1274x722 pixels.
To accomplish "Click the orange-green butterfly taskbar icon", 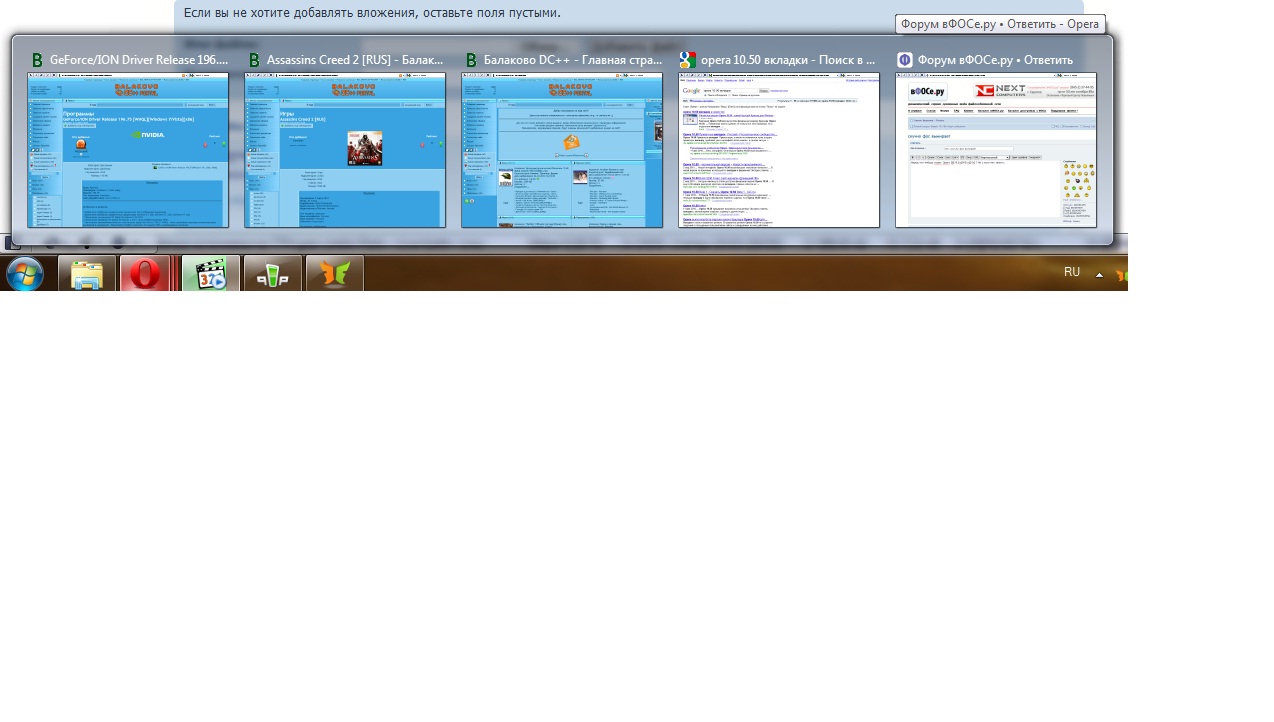I will [334, 274].
